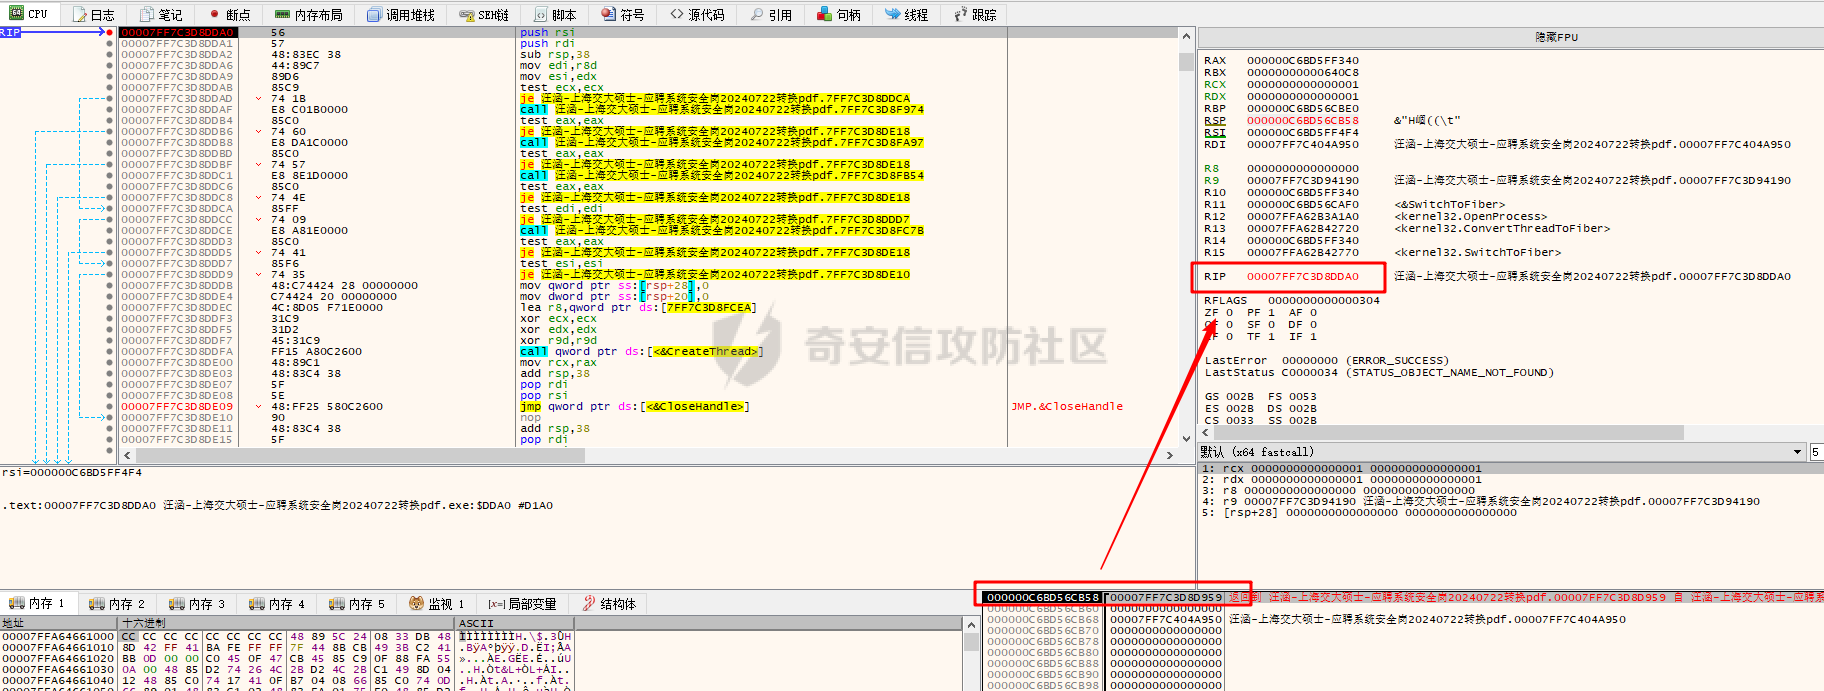Viewport: 1824px width, 691px height.
Task: Open the 线程 threads arrow icon
Action: coord(892,15)
